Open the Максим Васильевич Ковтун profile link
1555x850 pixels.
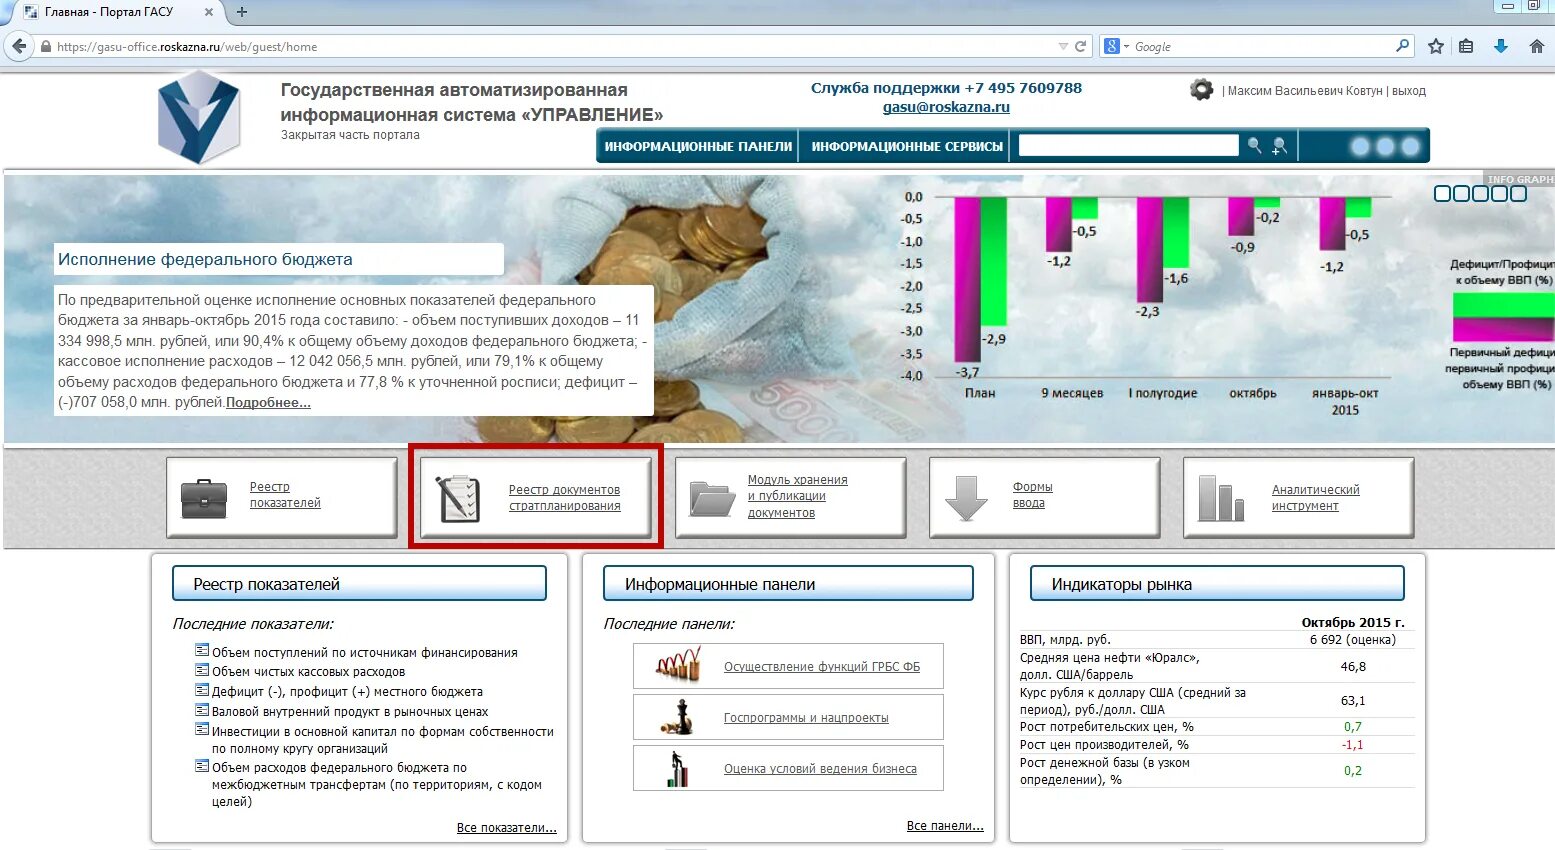pyautogui.click(x=1304, y=91)
